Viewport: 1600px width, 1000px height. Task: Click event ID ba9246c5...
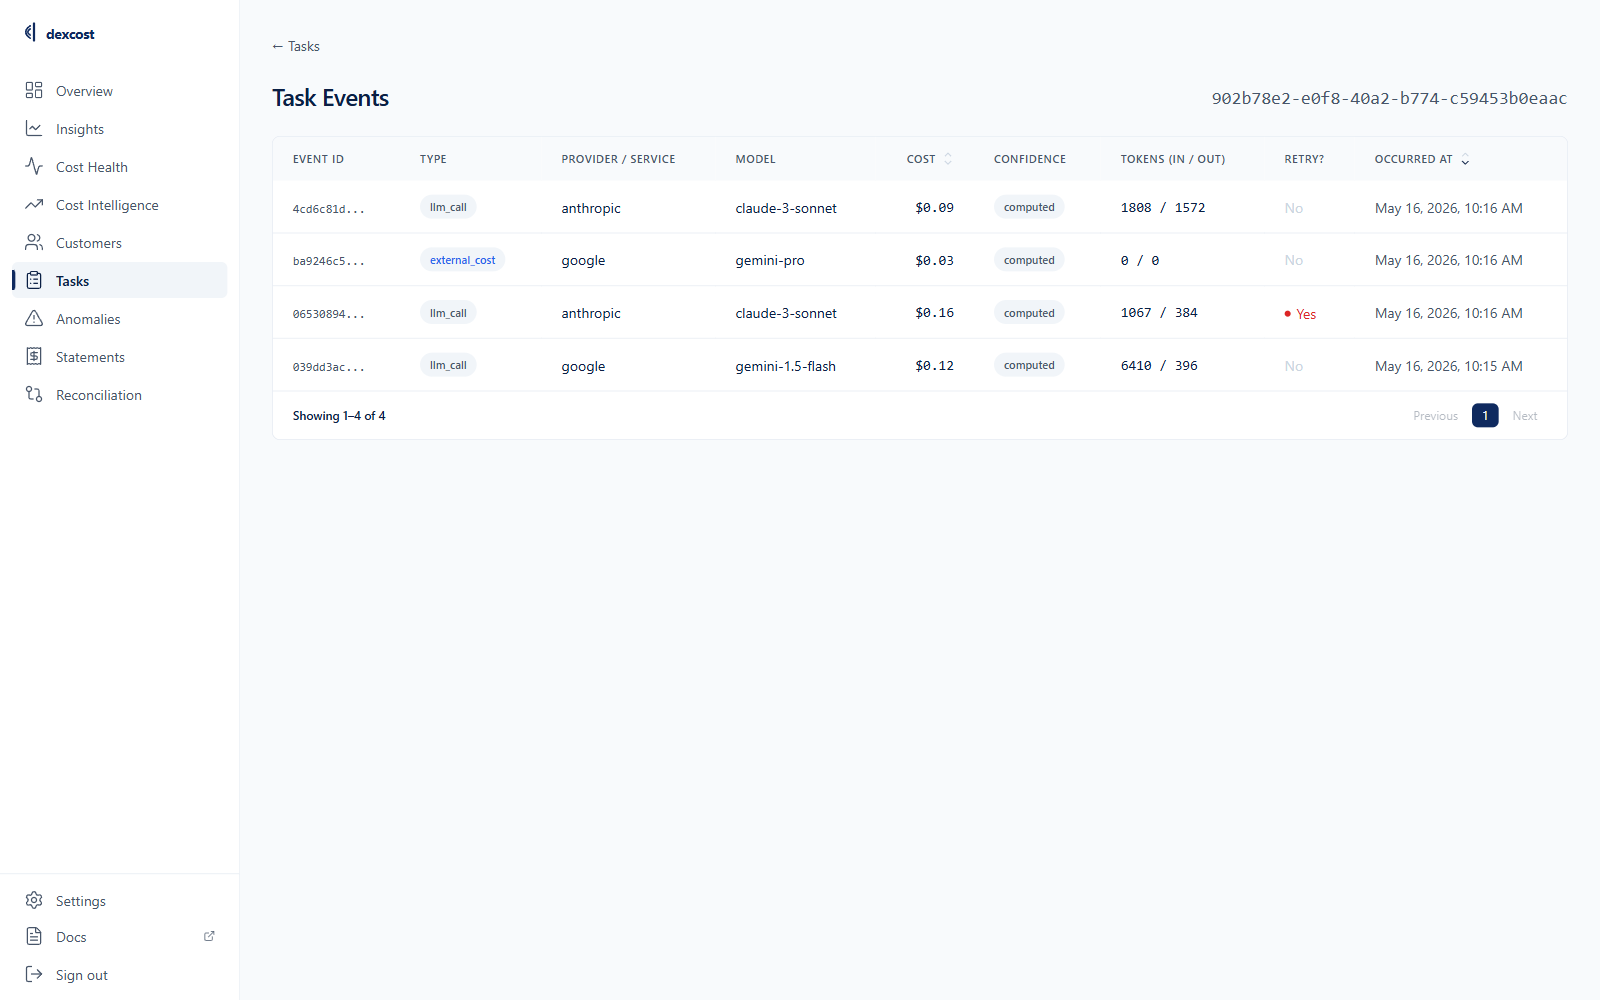pyautogui.click(x=329, y=261)
